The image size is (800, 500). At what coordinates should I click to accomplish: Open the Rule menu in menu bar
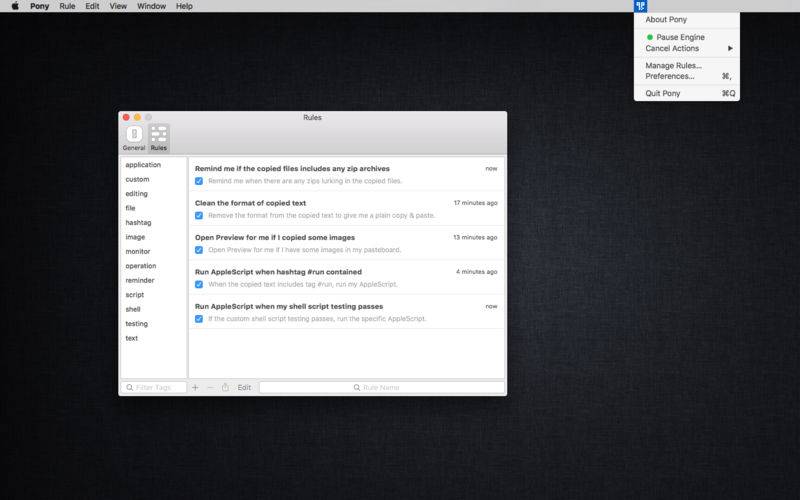(67, 6)
